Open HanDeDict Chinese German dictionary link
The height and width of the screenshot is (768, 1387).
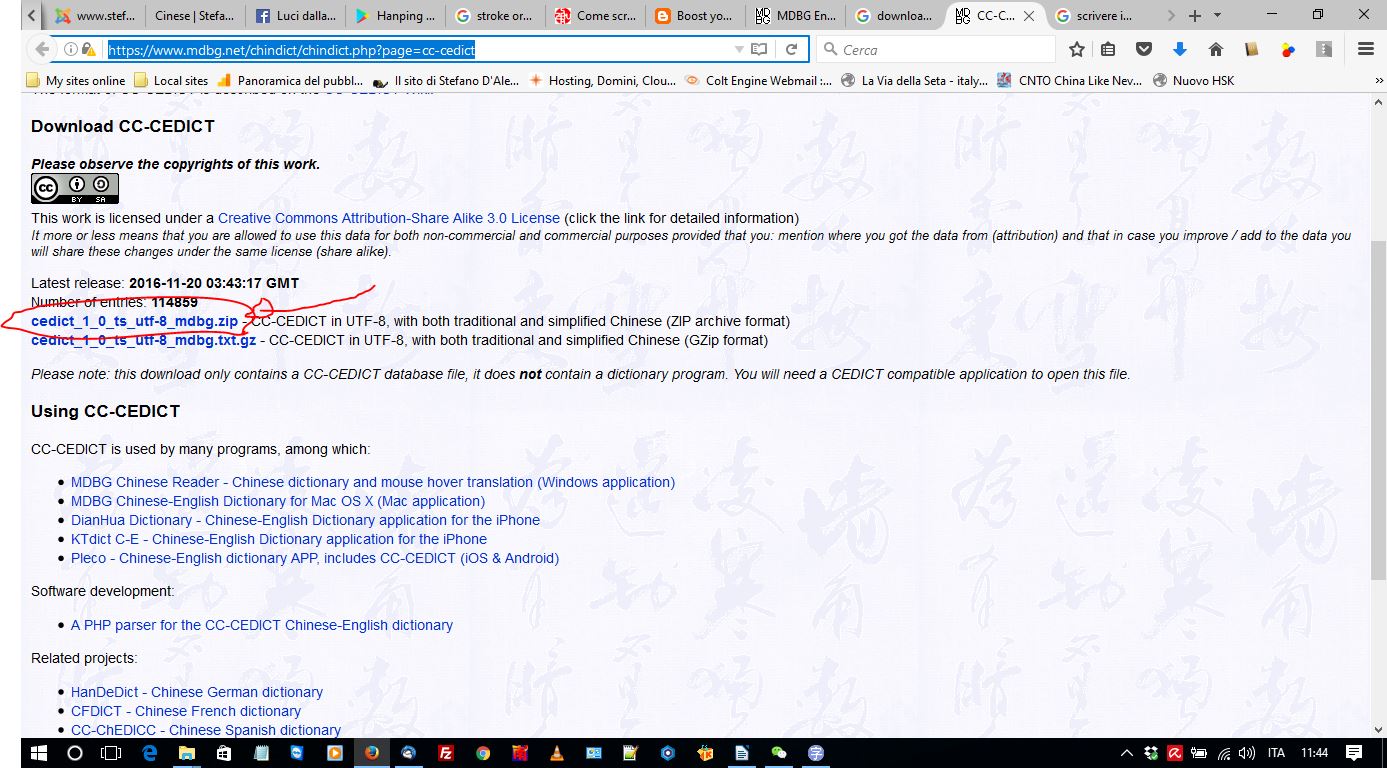197,692
